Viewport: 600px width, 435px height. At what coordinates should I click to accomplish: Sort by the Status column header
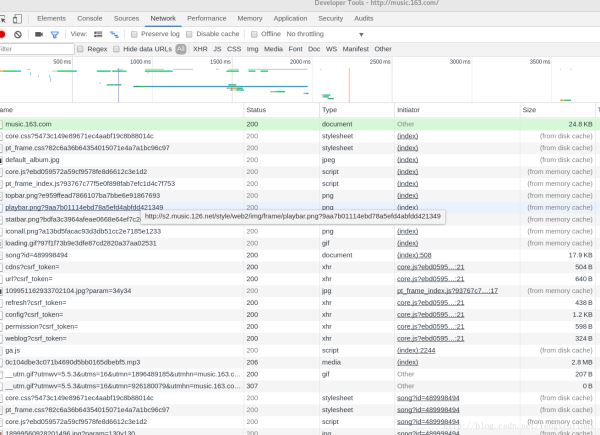(x=281, y=110)
